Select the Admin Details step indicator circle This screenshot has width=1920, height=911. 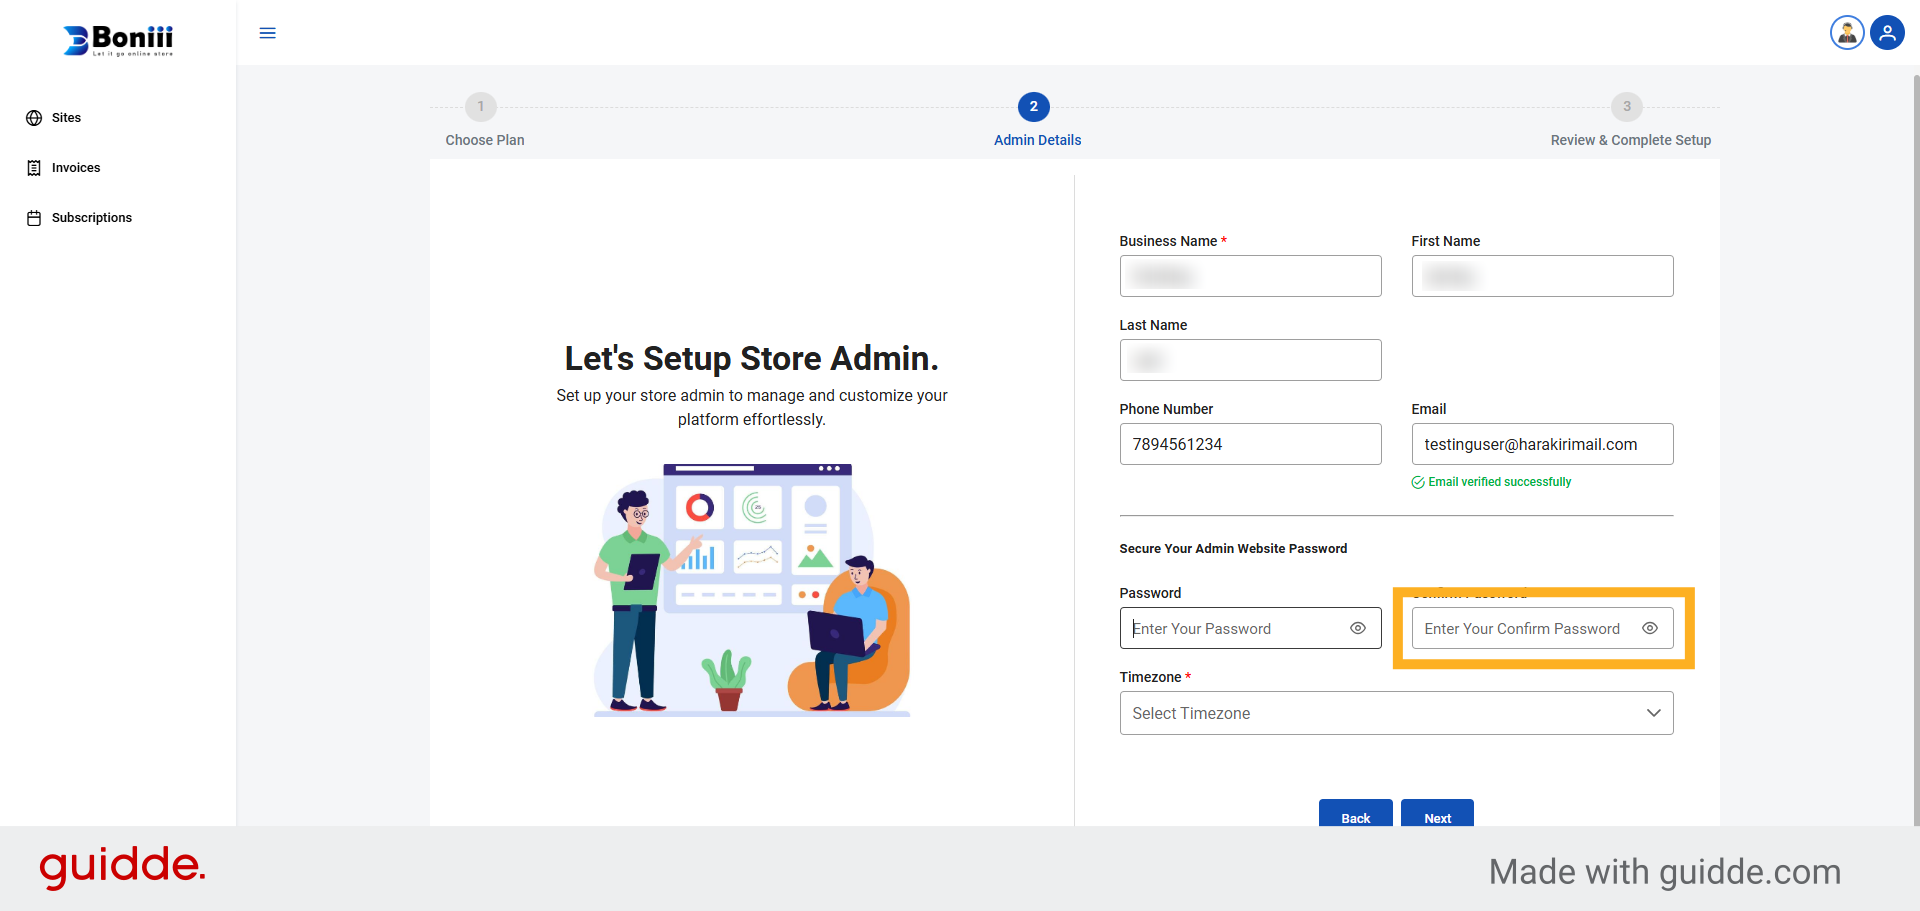click(1033, 107)
